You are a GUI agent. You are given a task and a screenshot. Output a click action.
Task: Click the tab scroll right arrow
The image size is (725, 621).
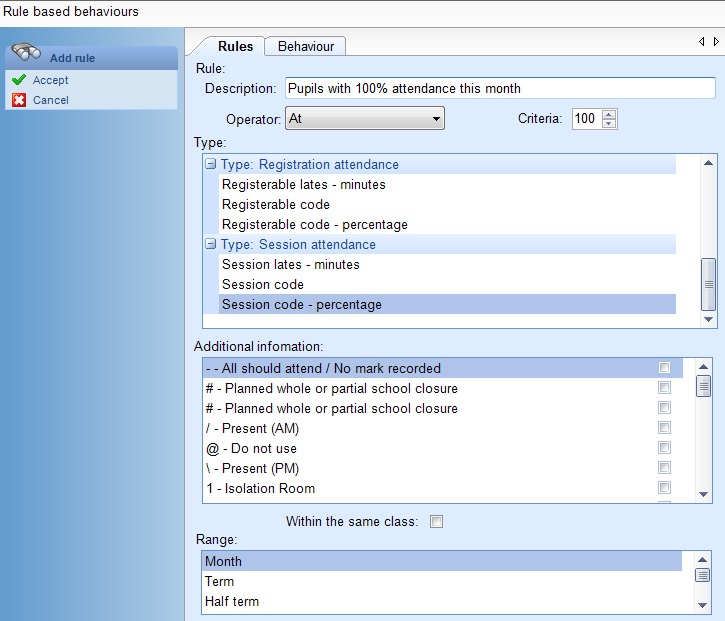pos(716,42)
